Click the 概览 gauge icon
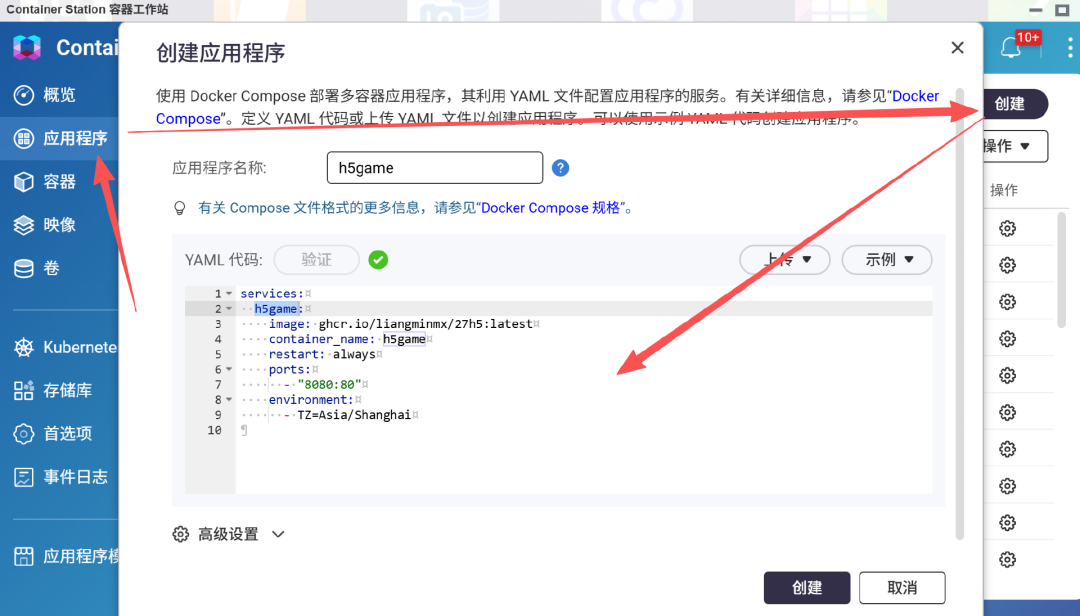The image size is (1080, 616). 23,95
